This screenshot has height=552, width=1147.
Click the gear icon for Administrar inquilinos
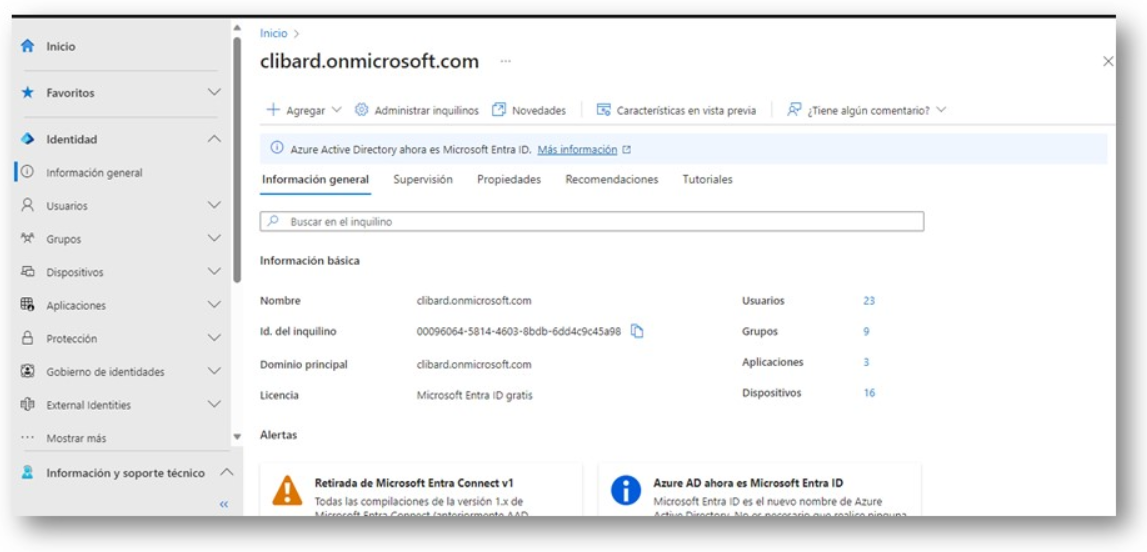tap(361, 110)
